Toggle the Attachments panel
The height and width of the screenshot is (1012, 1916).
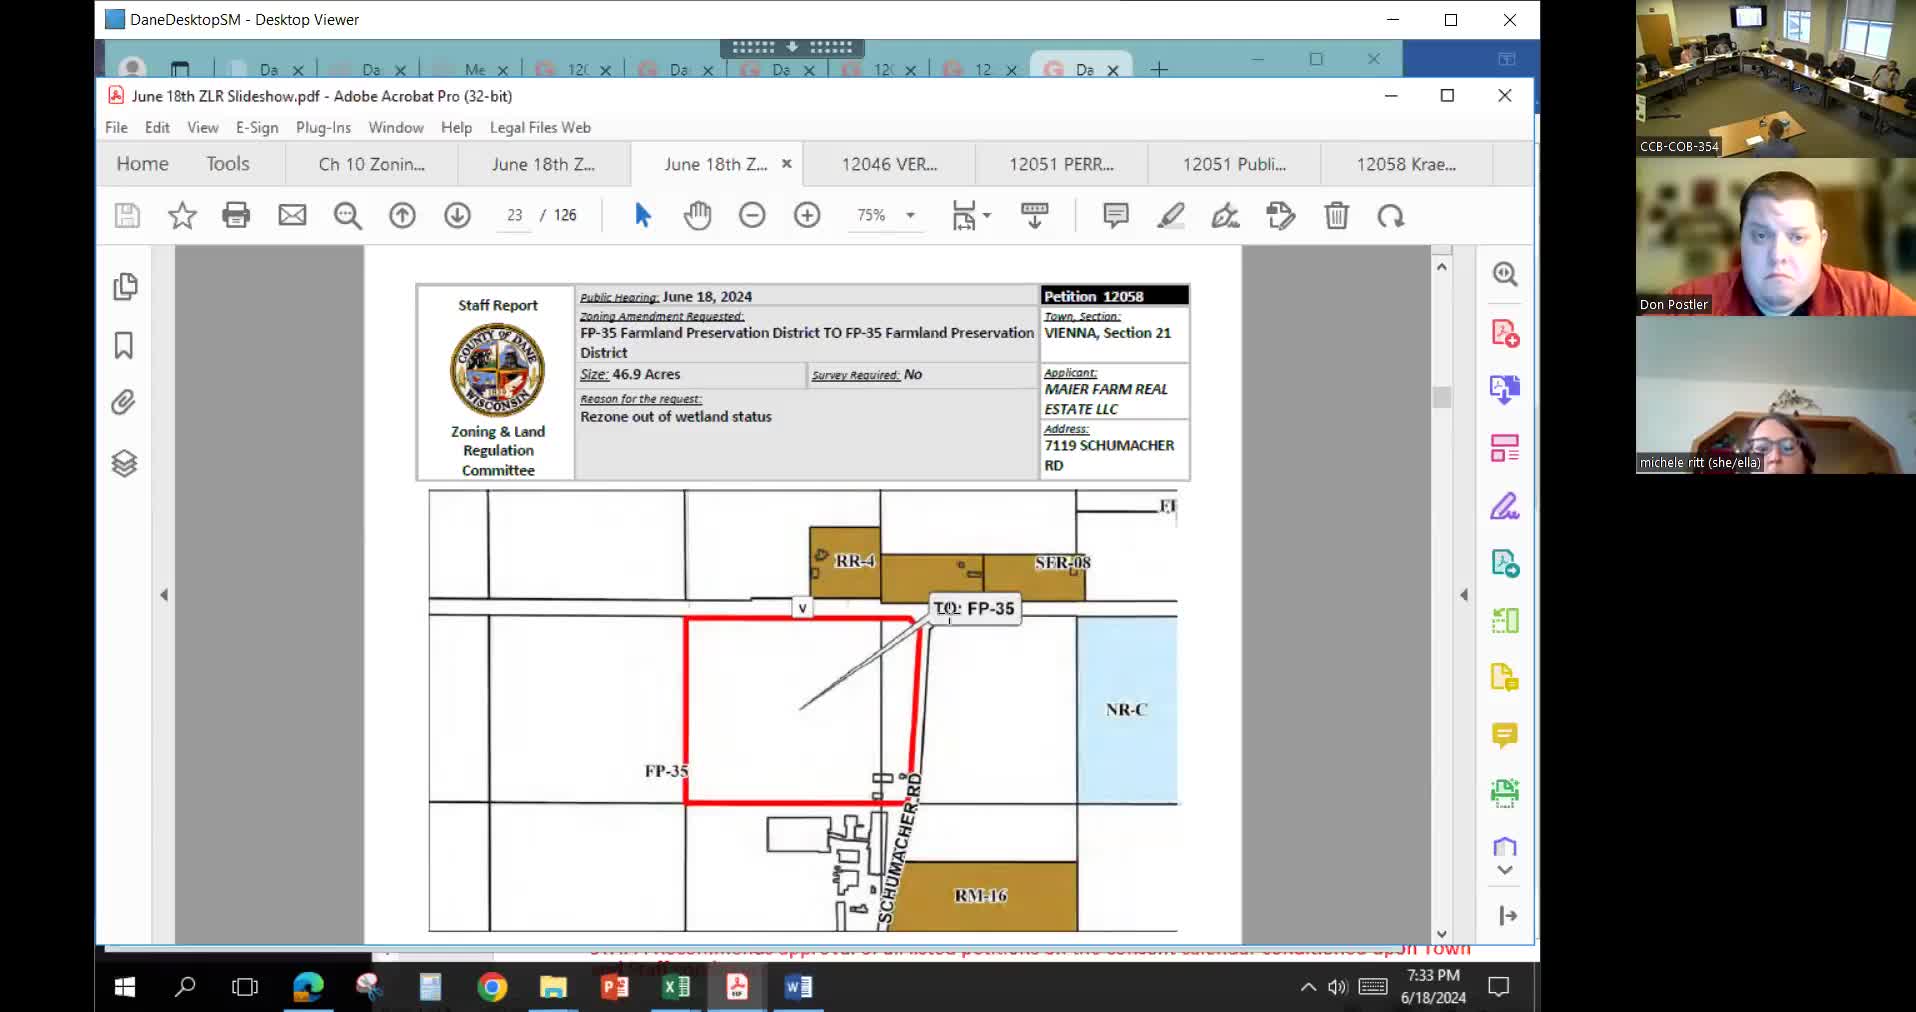click(124, 403)
